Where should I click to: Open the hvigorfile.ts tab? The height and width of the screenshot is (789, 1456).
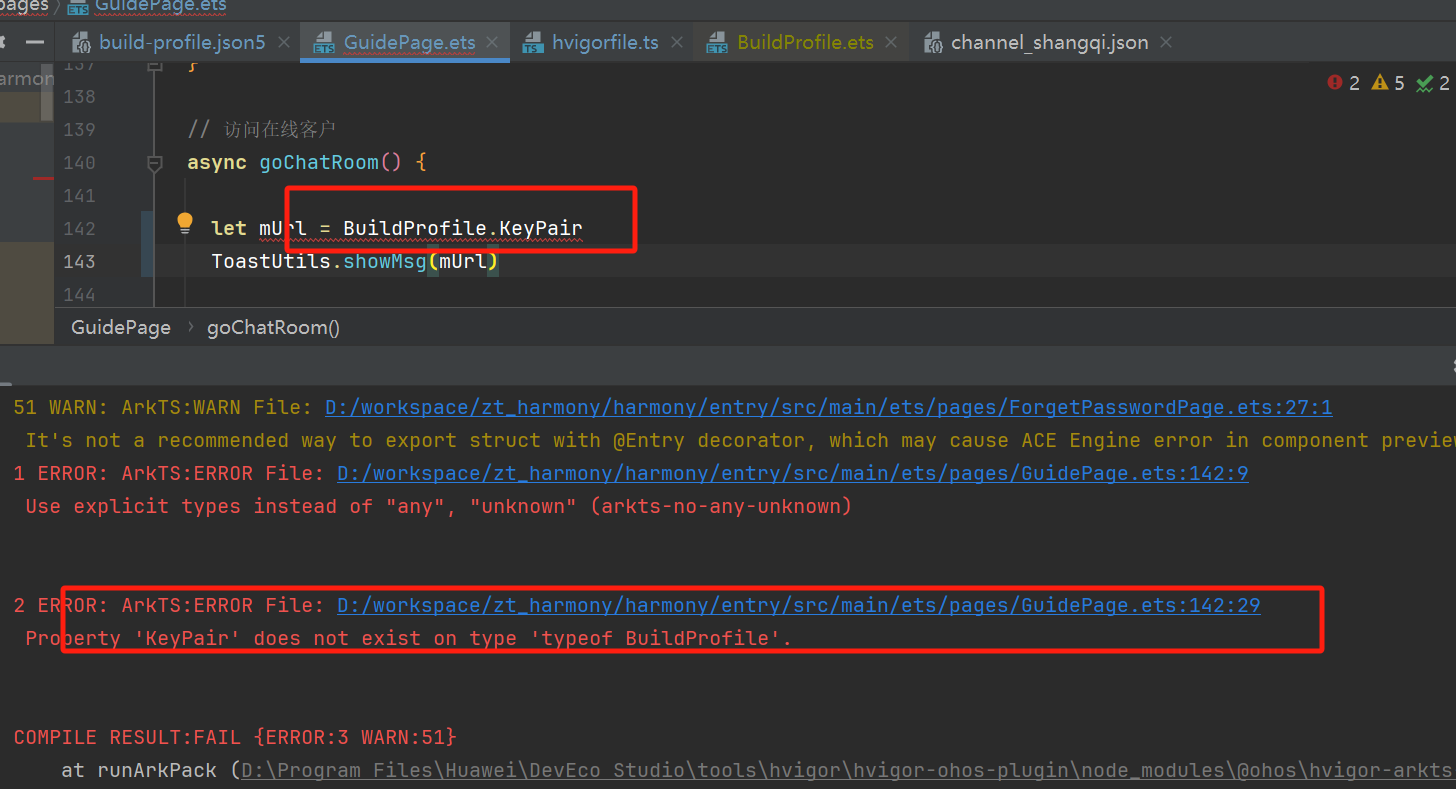(x=605, y=43)
